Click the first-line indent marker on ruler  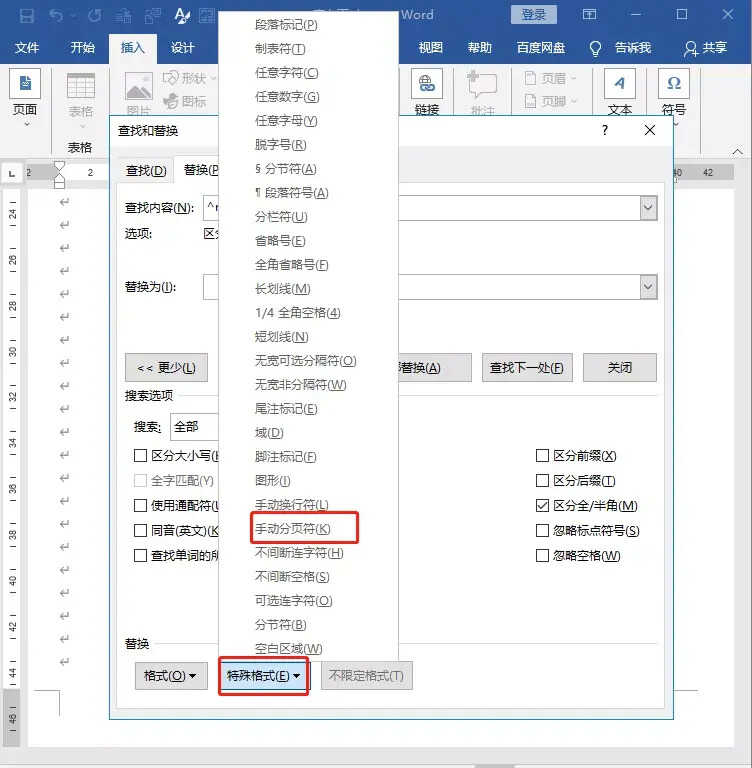59,166
